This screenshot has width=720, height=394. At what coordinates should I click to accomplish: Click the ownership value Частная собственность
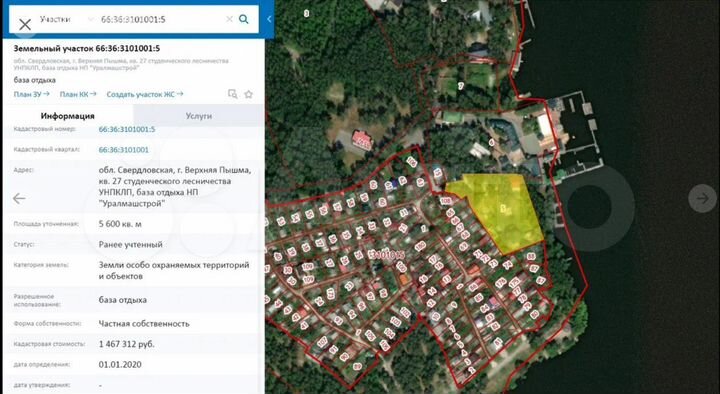(144, 324)
